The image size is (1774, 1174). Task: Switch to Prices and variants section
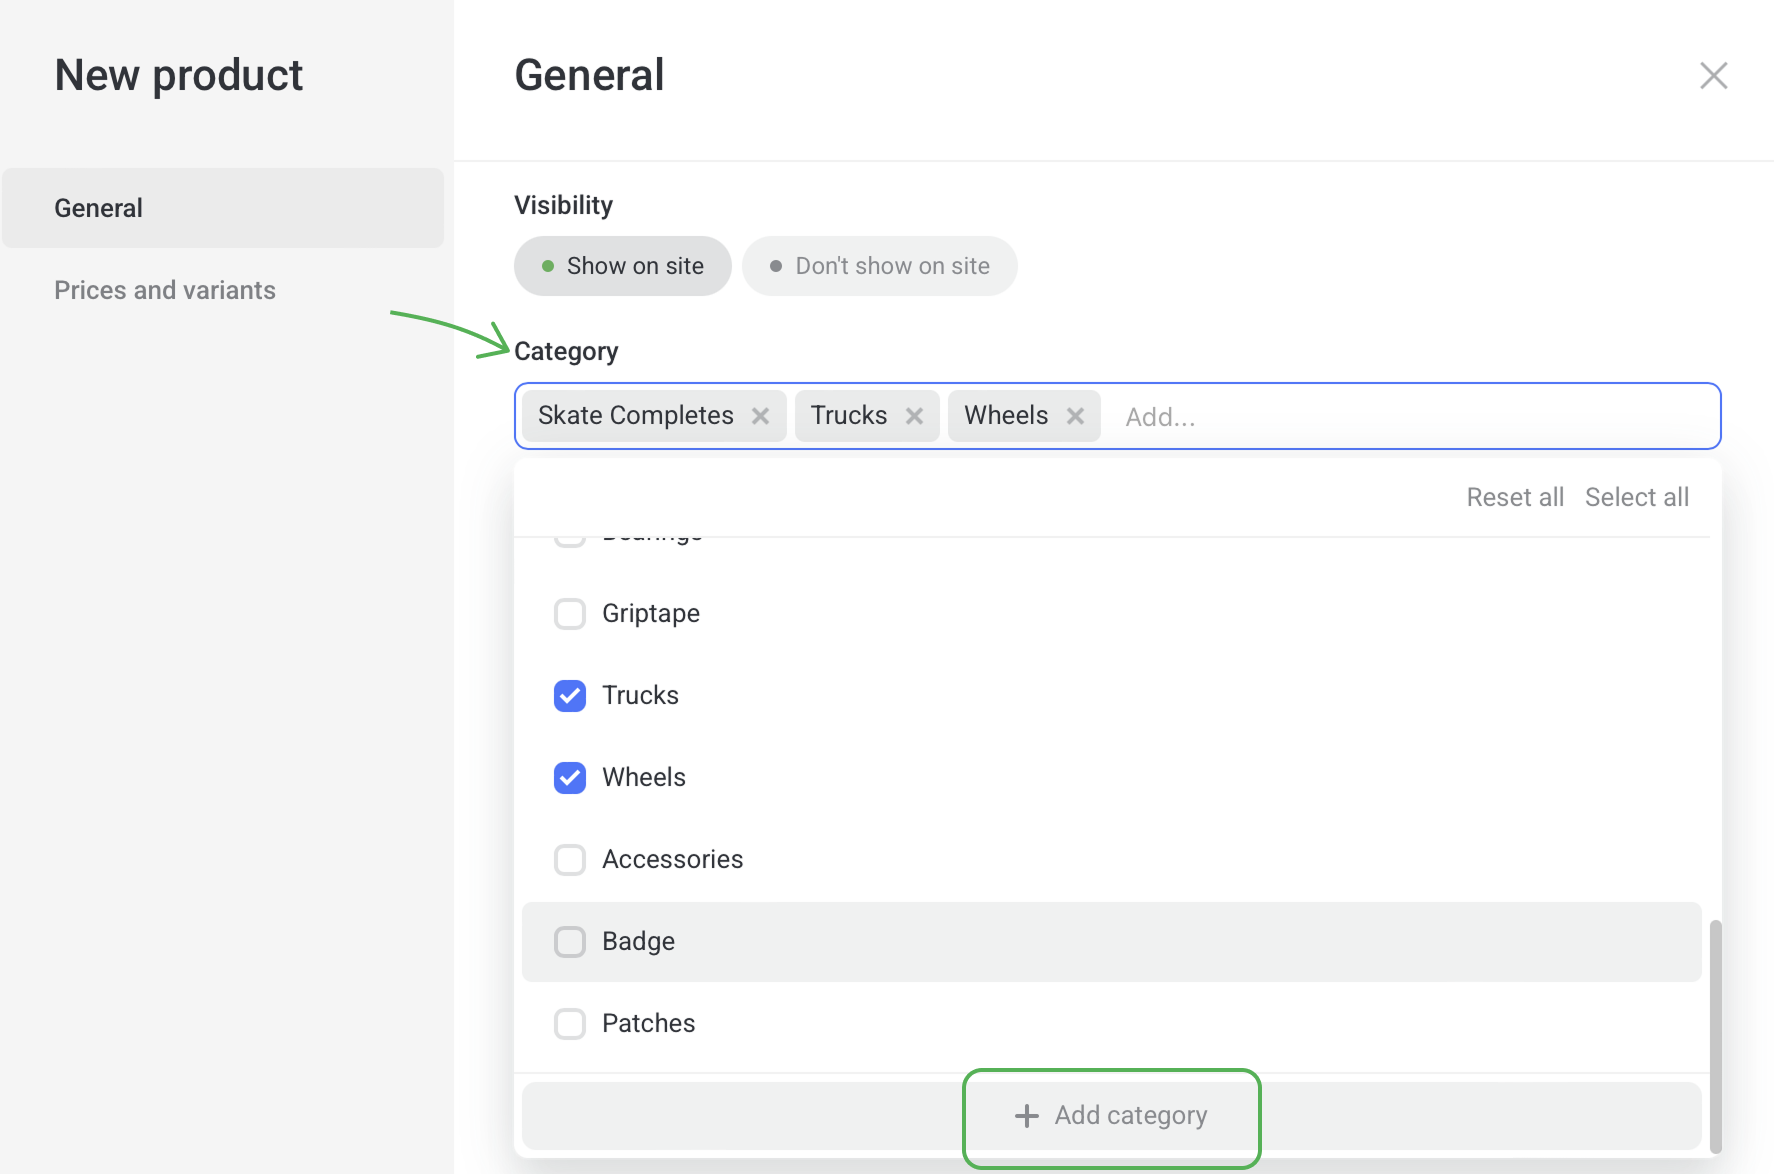pyautogui.click(x=165, y=290)
